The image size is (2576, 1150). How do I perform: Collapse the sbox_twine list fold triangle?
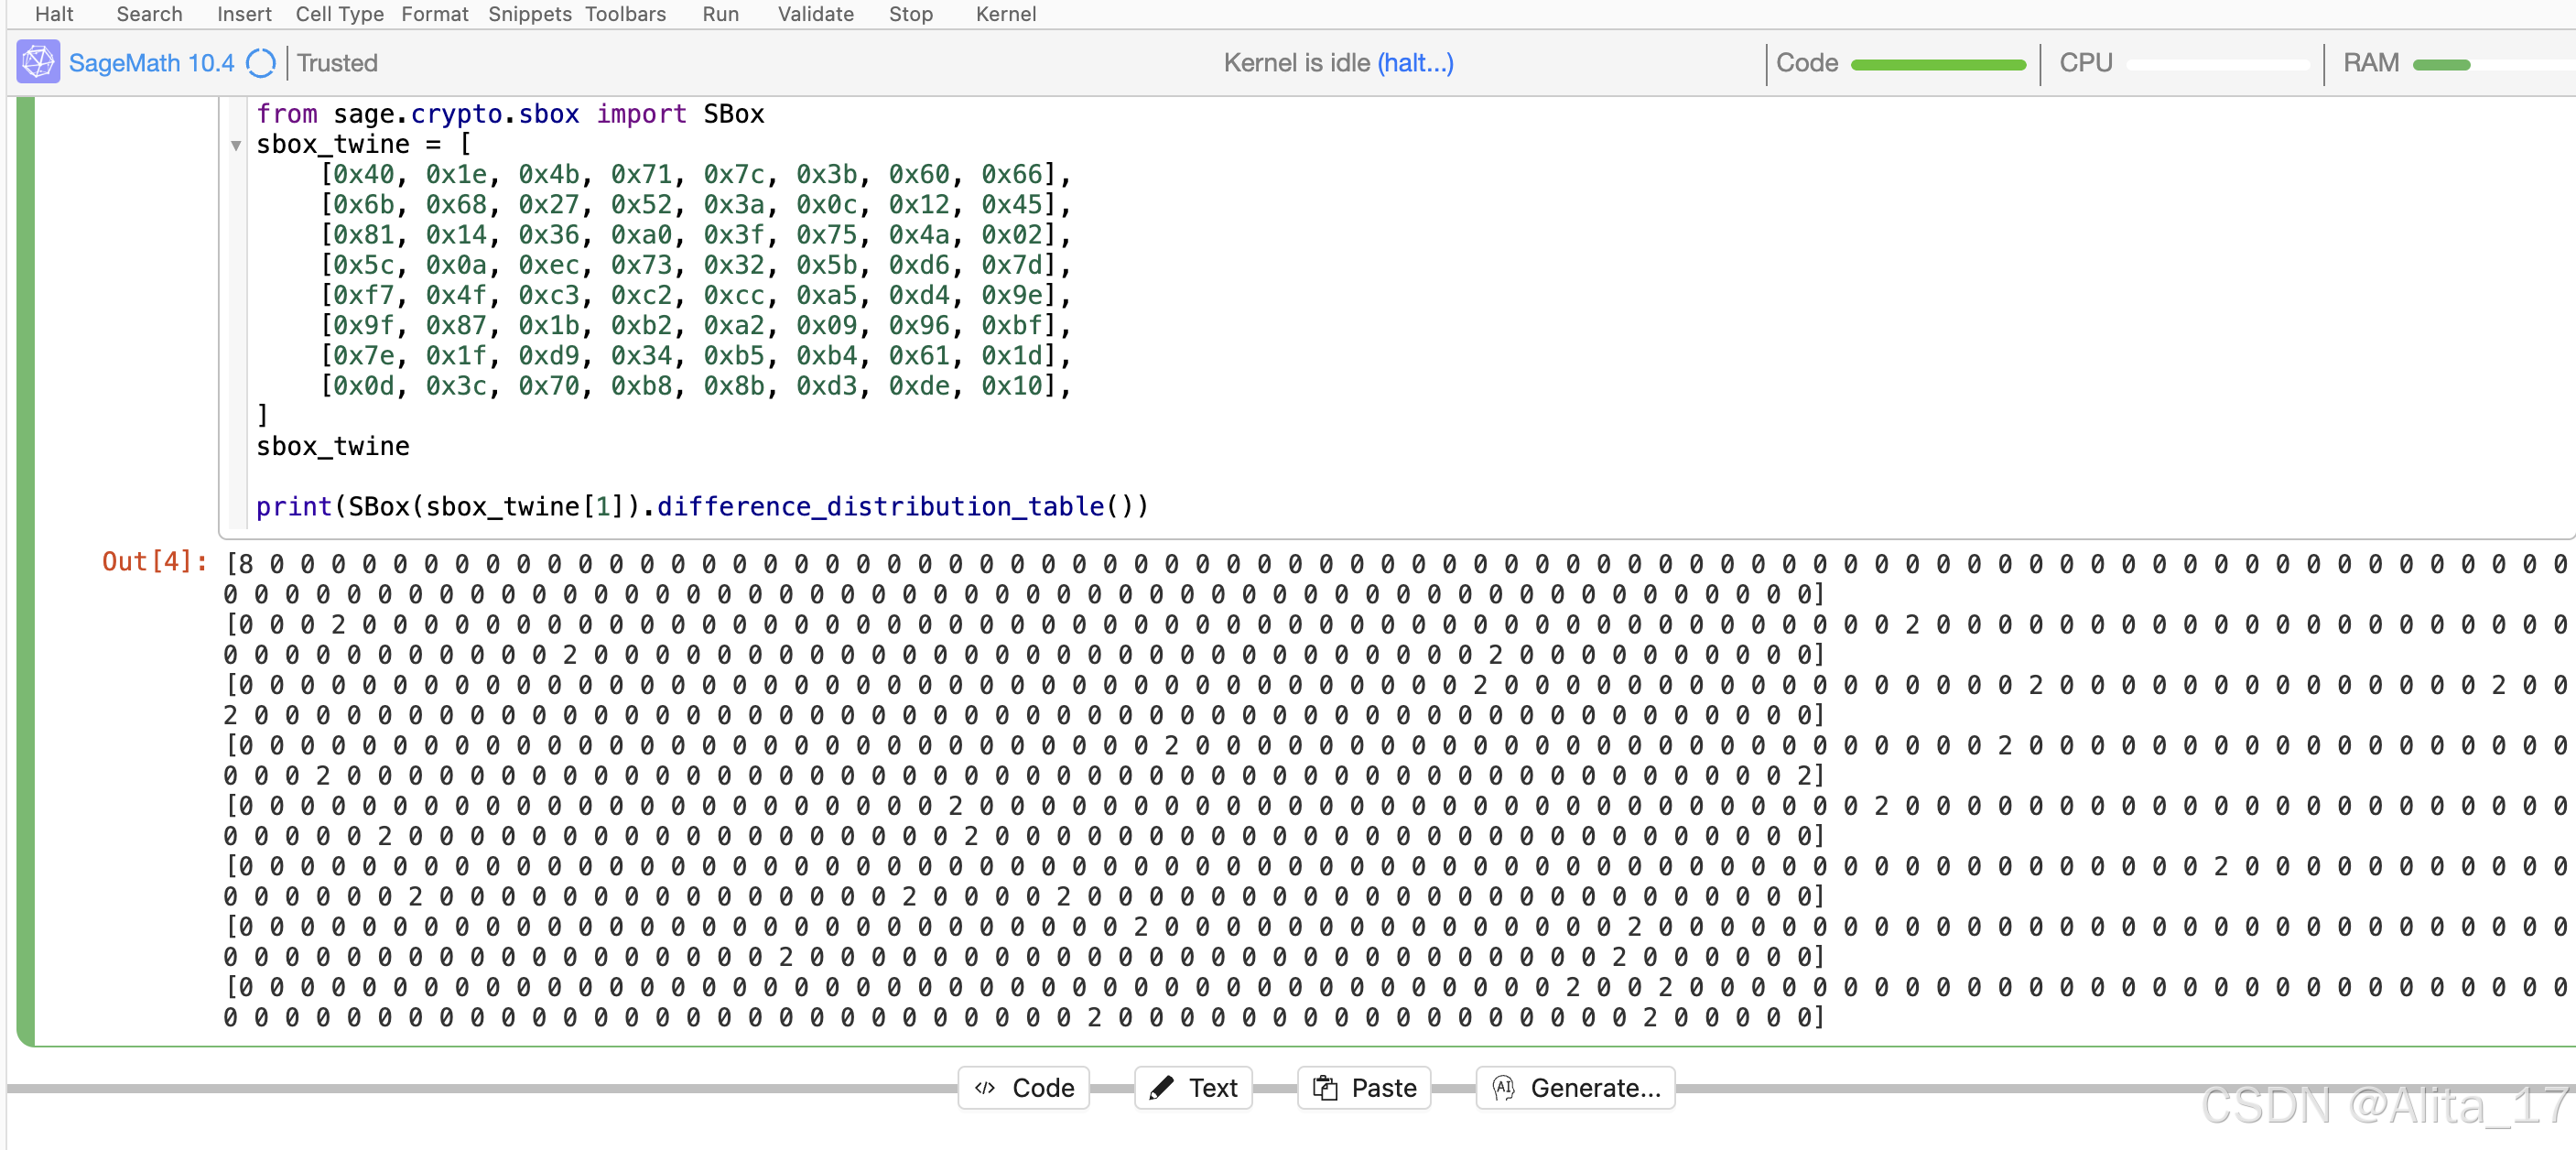point(236,145)
